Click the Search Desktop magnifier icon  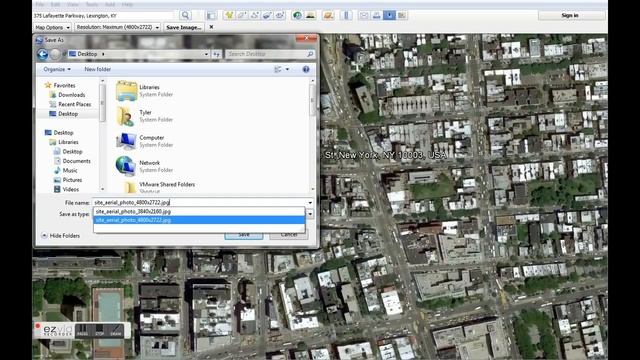tap(310, 54)
